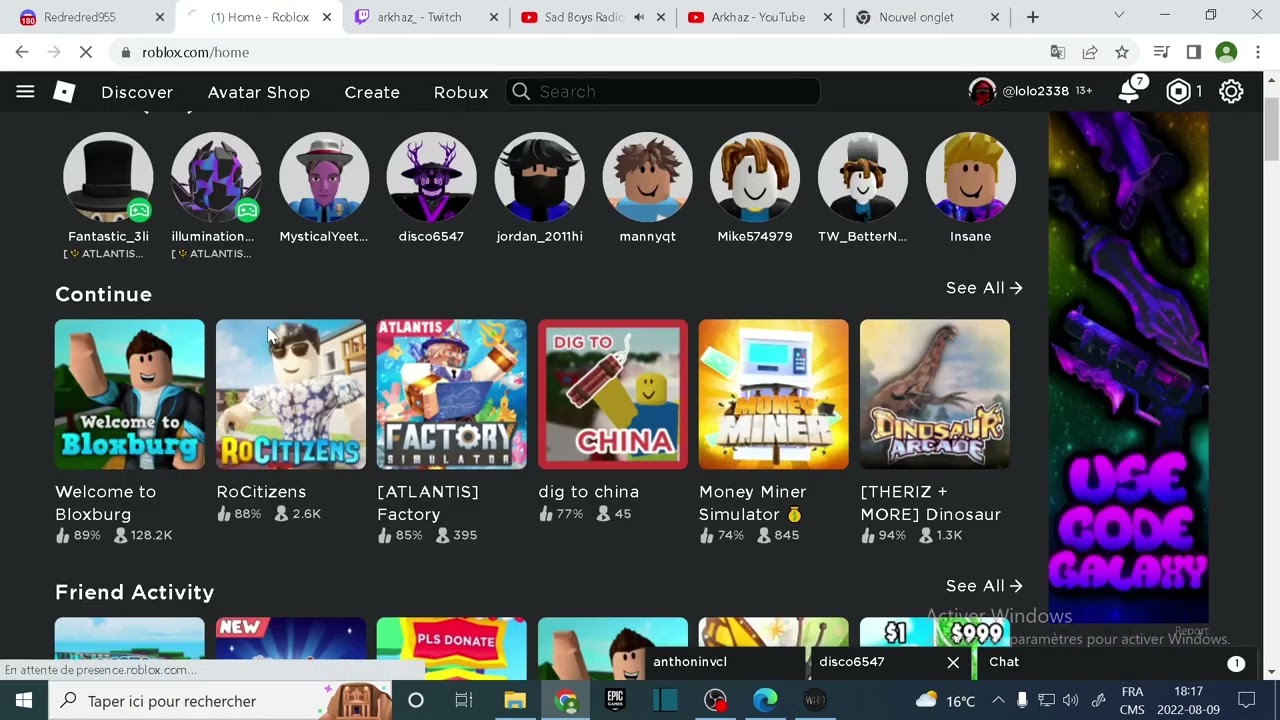The width and height of the screenshot is (1280, 720).
Task: Open the ATLANTIS Factory Simulator thumbnail
Action: [452, 394]
